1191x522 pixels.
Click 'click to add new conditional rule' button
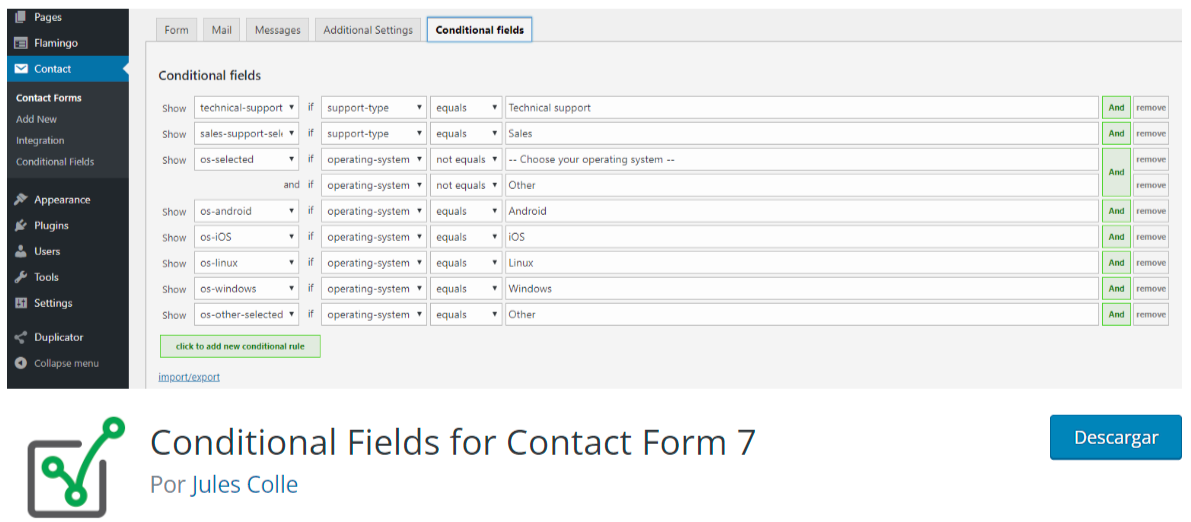click(240, 346)
